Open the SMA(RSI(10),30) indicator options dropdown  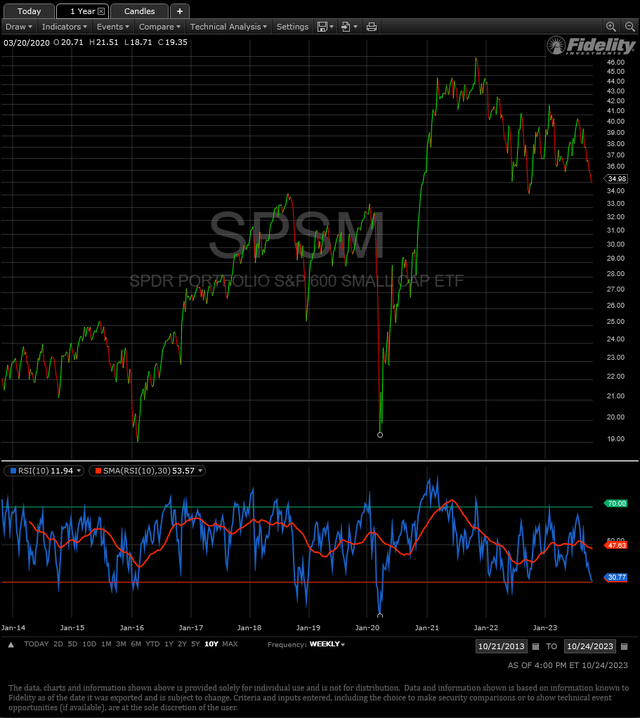point(200,471)
